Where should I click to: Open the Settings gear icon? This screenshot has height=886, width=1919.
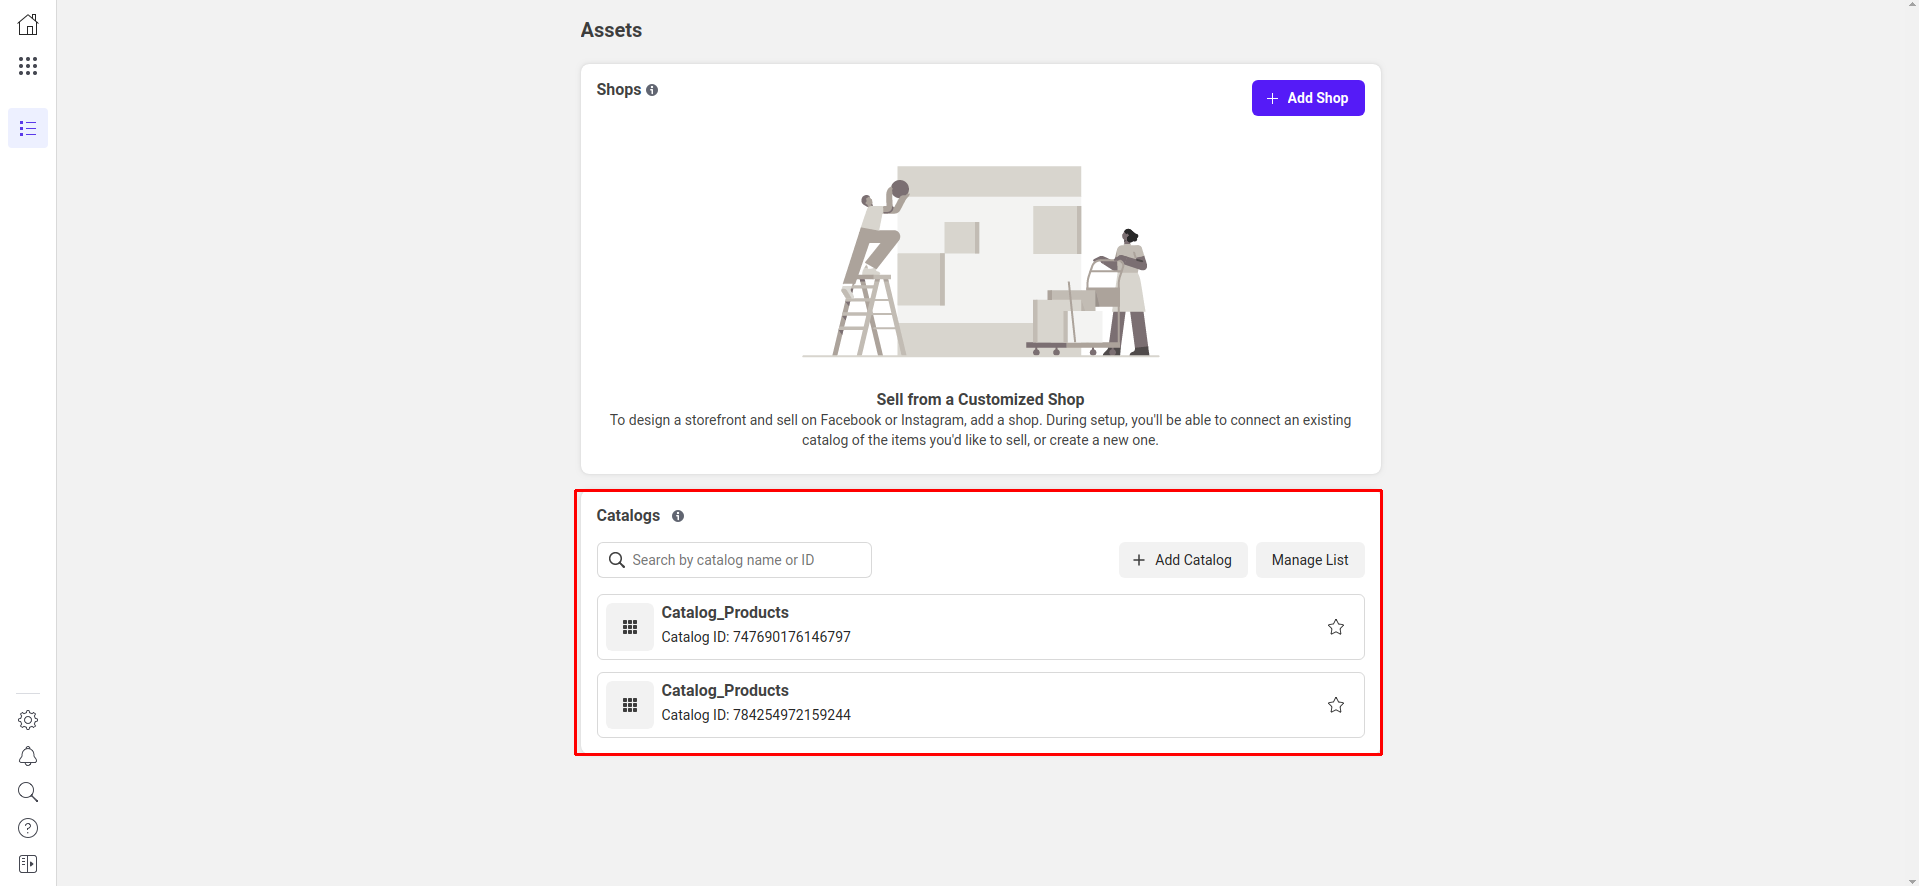[28, 720]
